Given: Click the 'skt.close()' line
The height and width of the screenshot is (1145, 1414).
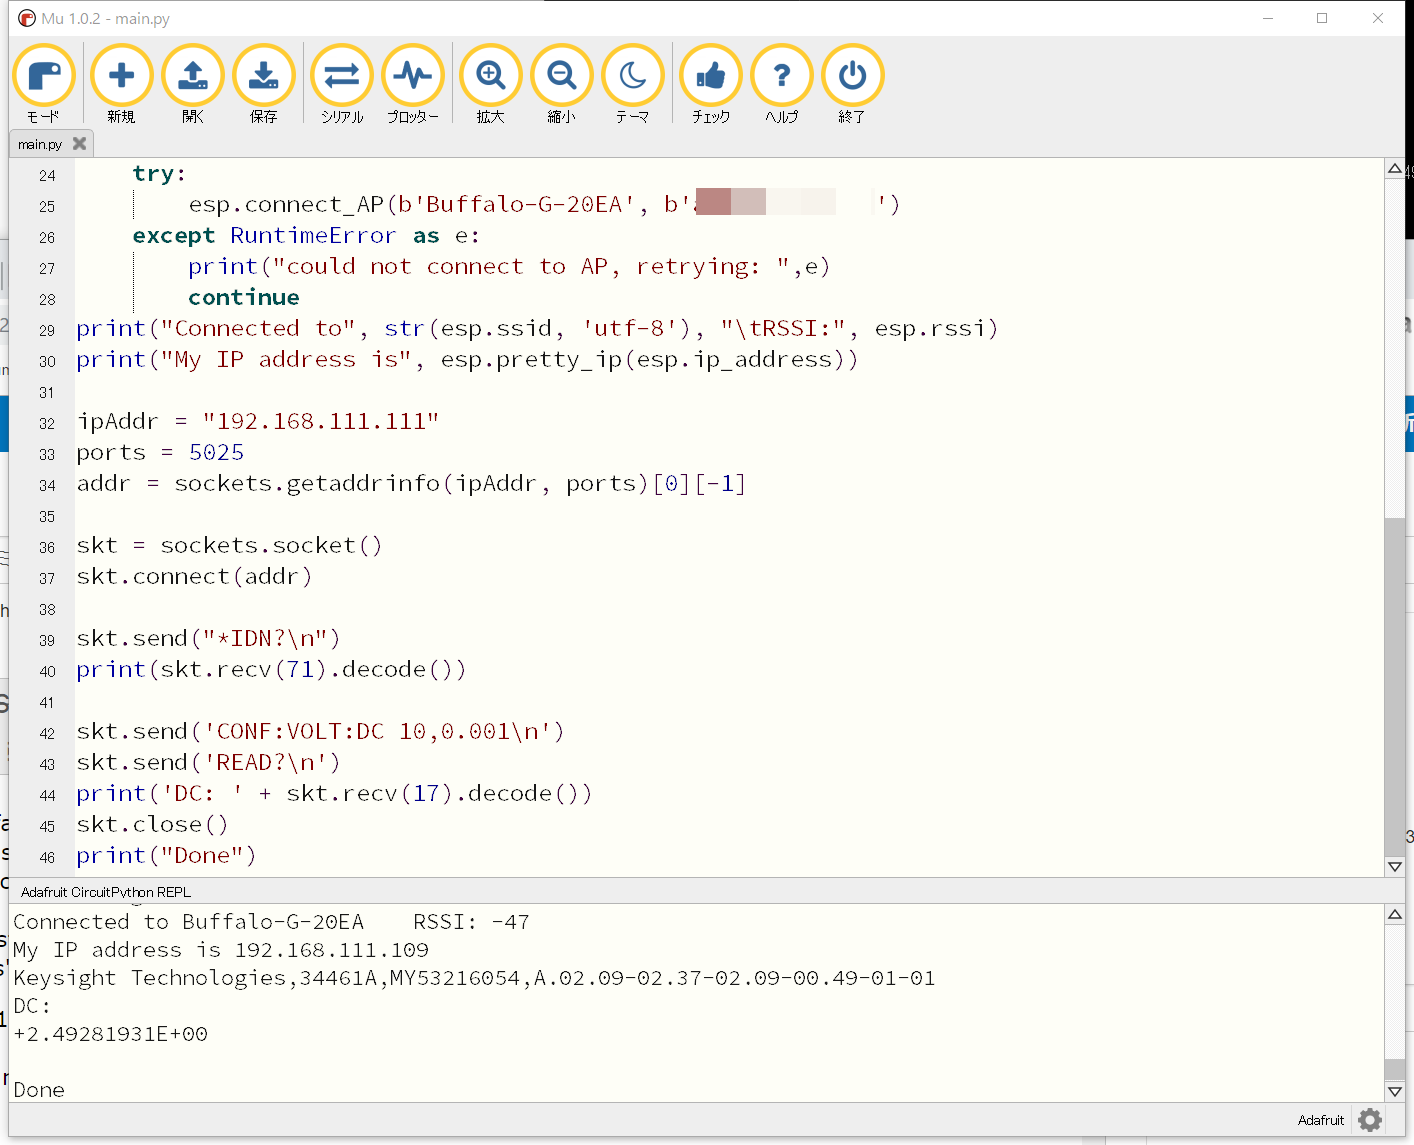Looking at the screenshot, I should [153, 825].
